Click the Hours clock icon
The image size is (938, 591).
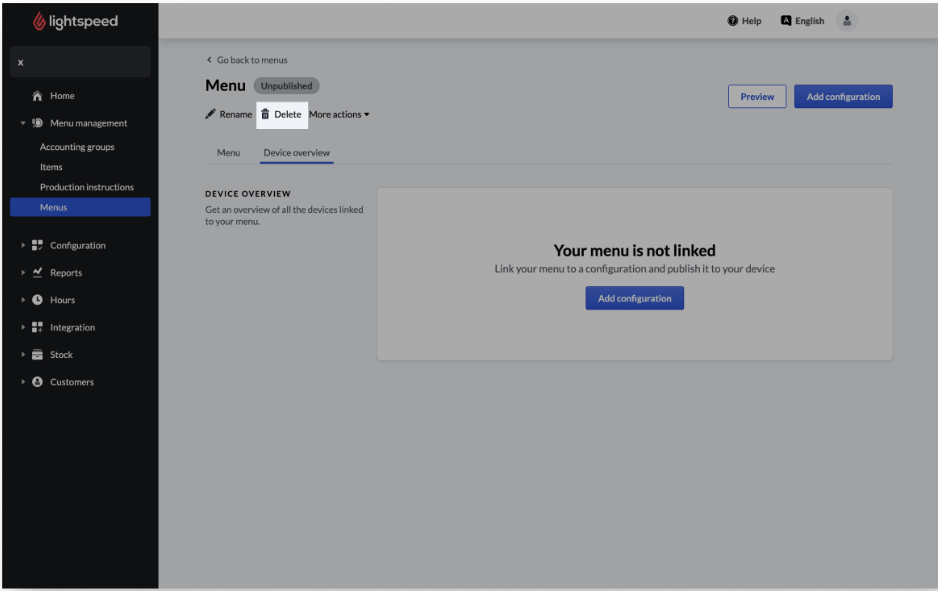pos(38,300)
